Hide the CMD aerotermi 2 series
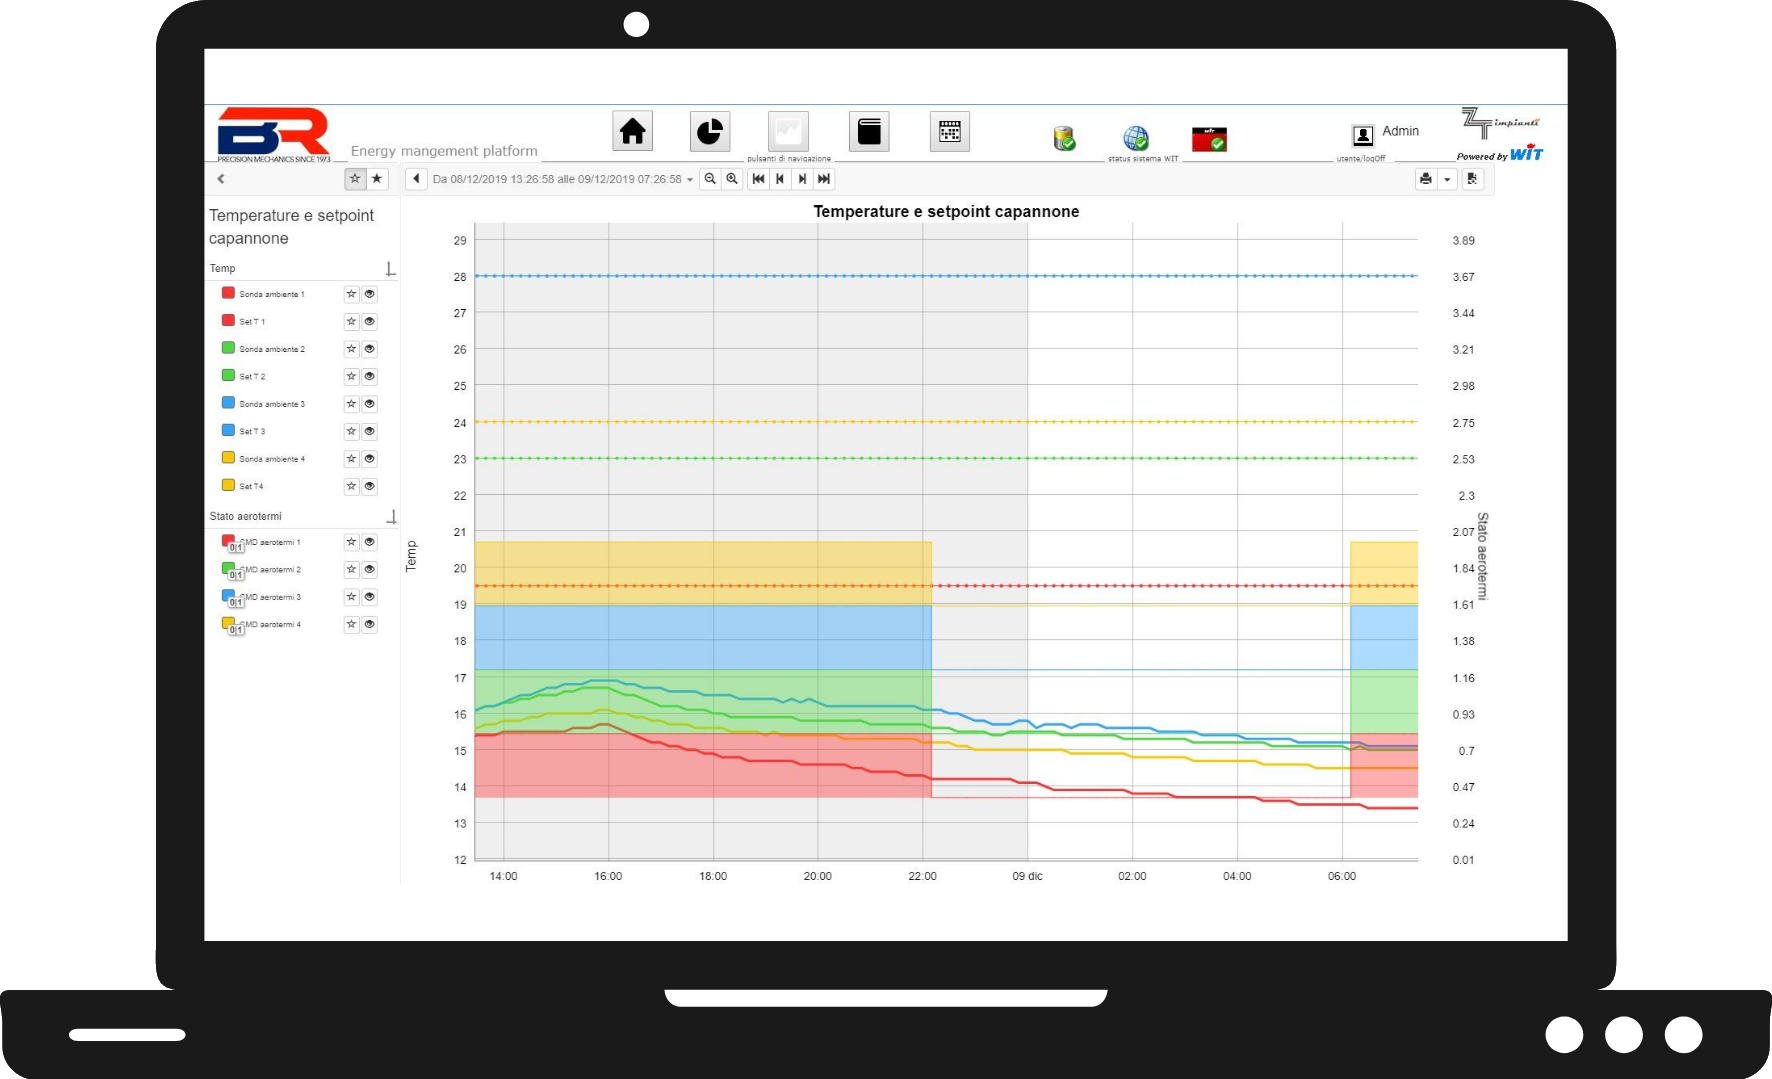The image size is (1772, 1079). (x=370, y=570)
